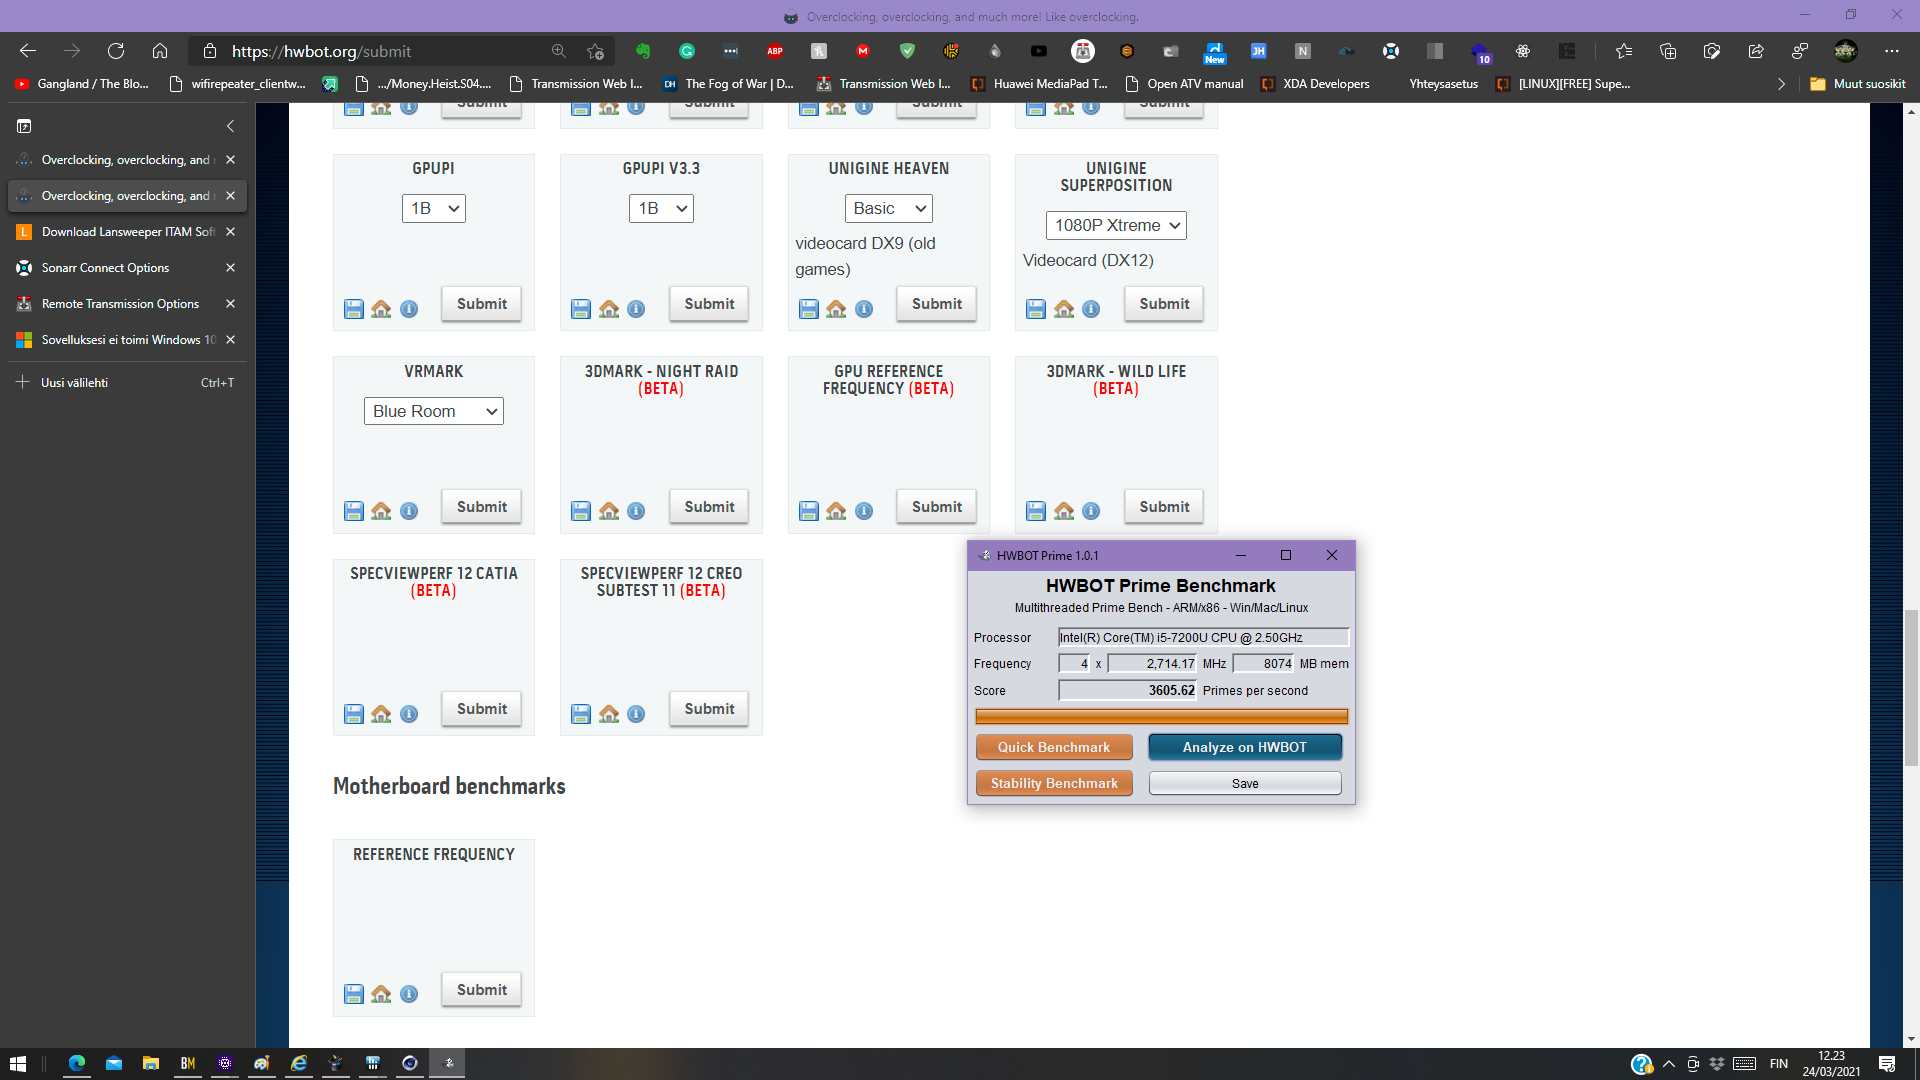Viewport: 1920px width, 1080px height.
Task: Open the Windows Start menu
Action: 18,1063
